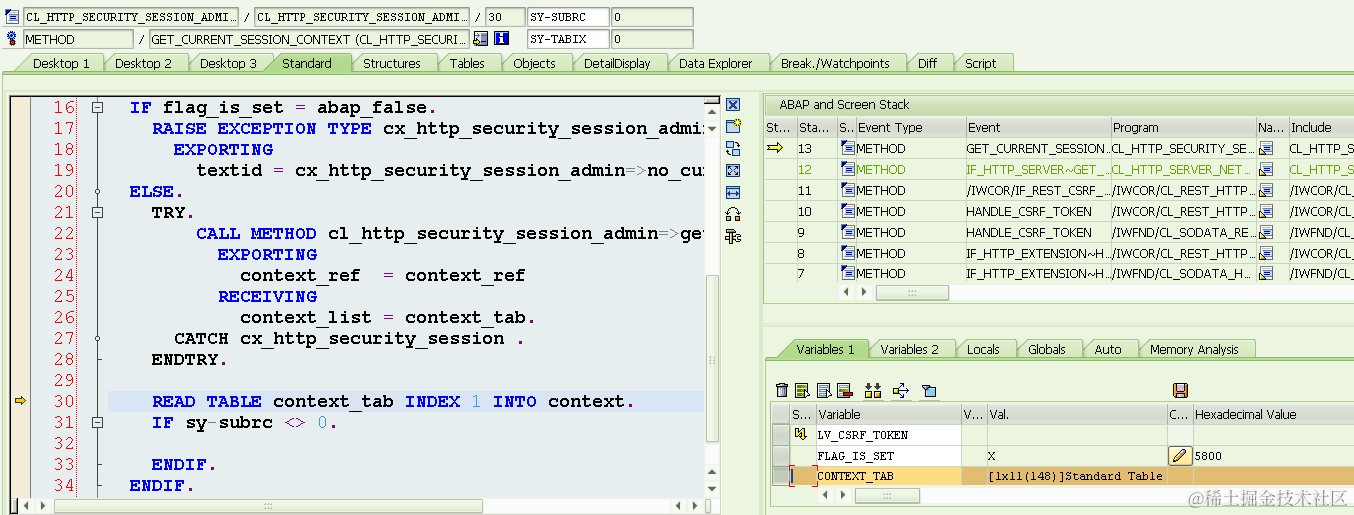Image resolution: width=1354 pixels, height=515 pixels.
Task: Click the maximize horizontally icon with double arrow
Action: click(733, 192)
